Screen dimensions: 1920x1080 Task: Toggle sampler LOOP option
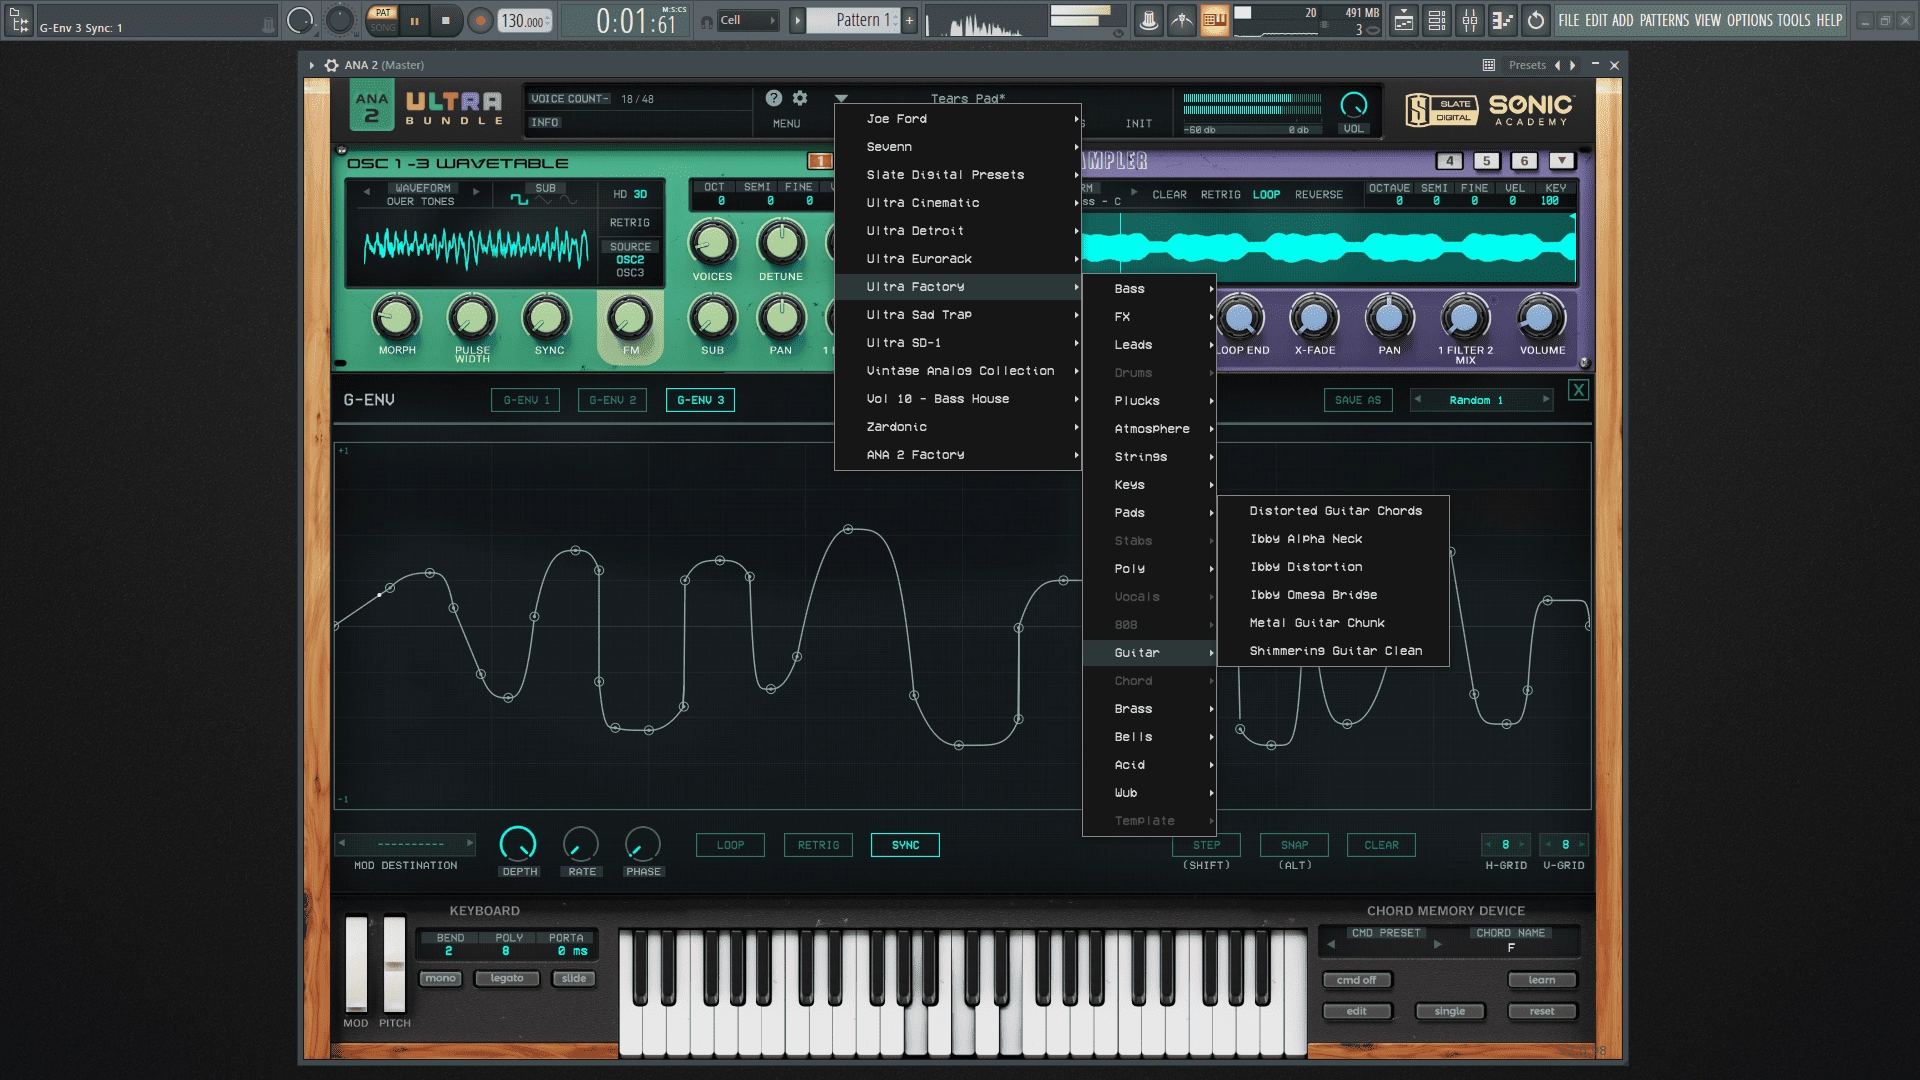coord(1266,194)
